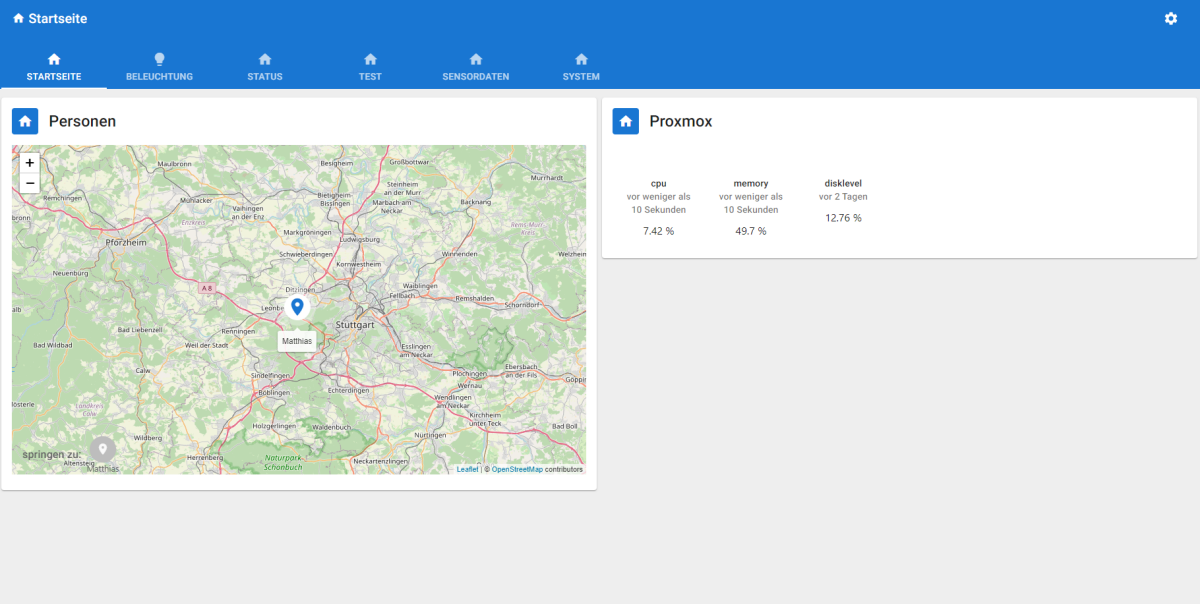
Task: Click the cpu sensor value
Action: click(x=658, y=231)
